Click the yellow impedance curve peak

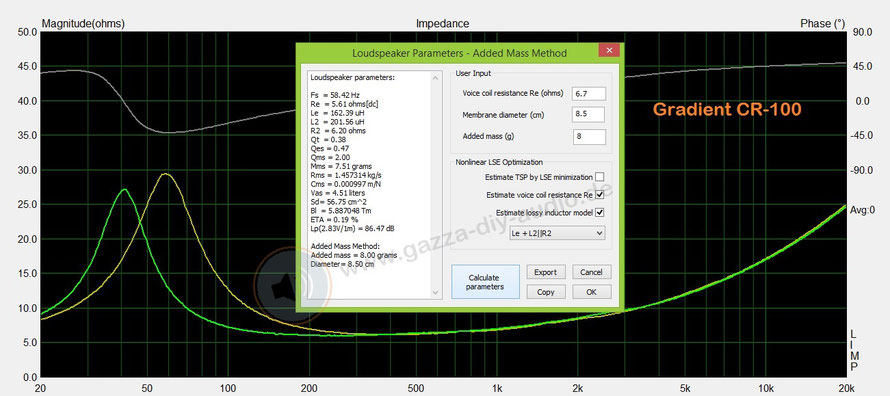click(x=165, y=175)
